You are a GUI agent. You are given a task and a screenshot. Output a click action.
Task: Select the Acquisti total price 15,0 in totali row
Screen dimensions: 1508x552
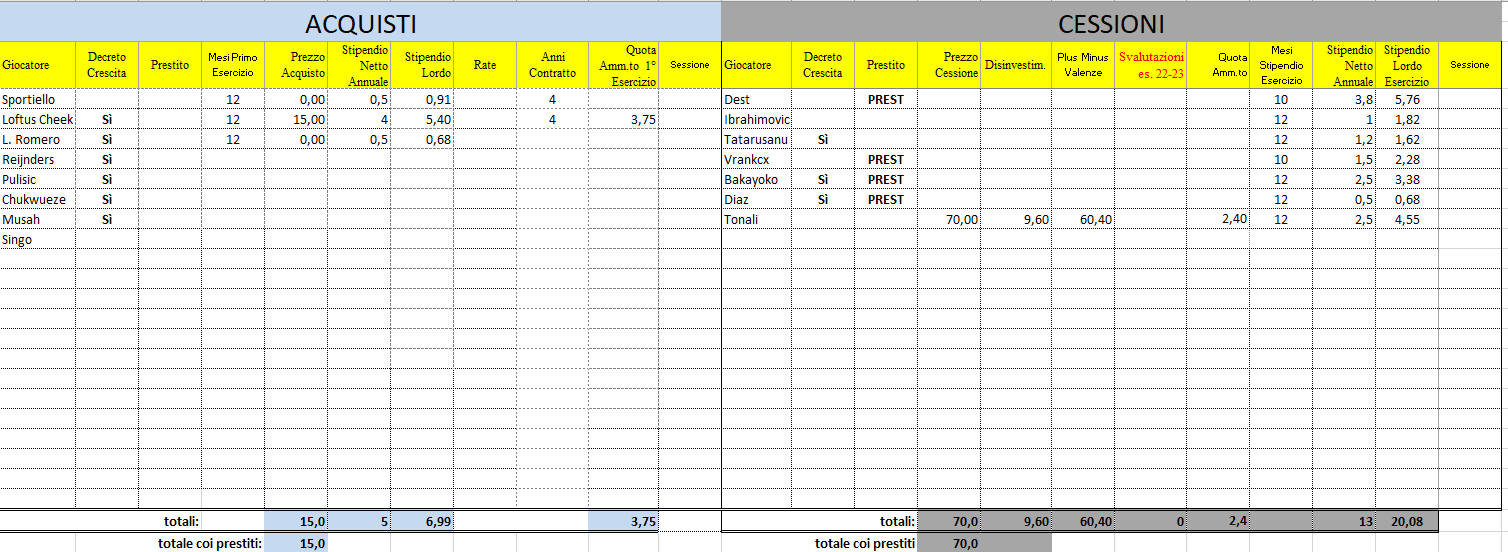[x=296, y=521]
